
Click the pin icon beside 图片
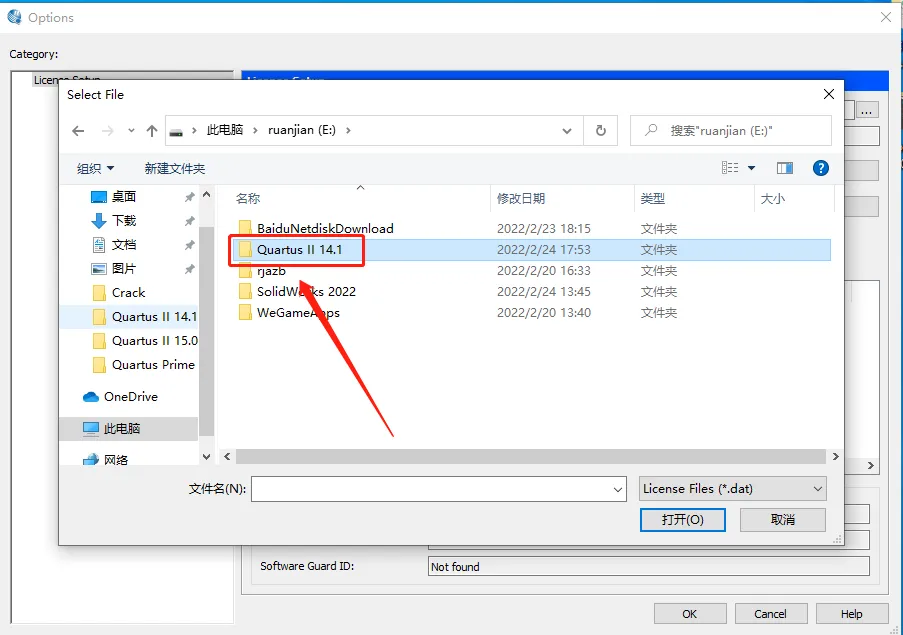pos(189,269)
